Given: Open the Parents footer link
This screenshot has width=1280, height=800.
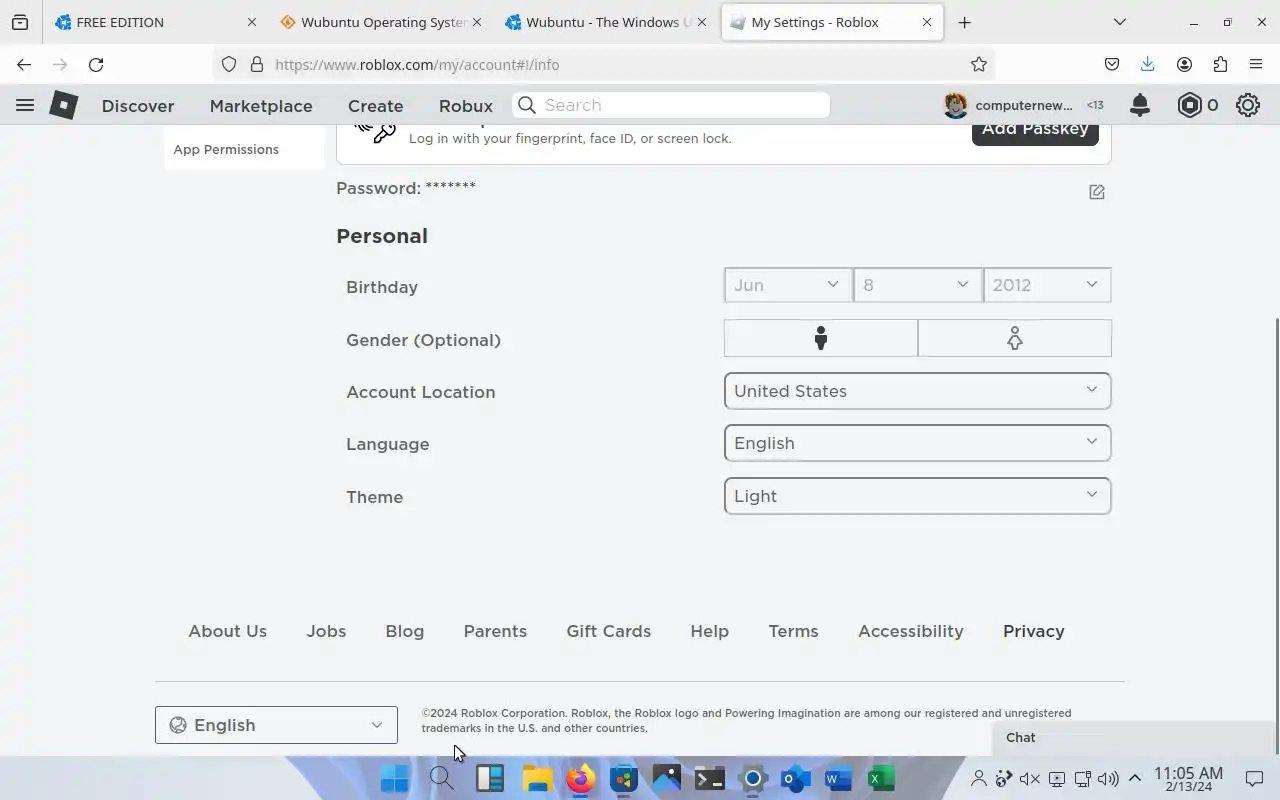Looking at the screenshot, I should (x=495, y=631).
